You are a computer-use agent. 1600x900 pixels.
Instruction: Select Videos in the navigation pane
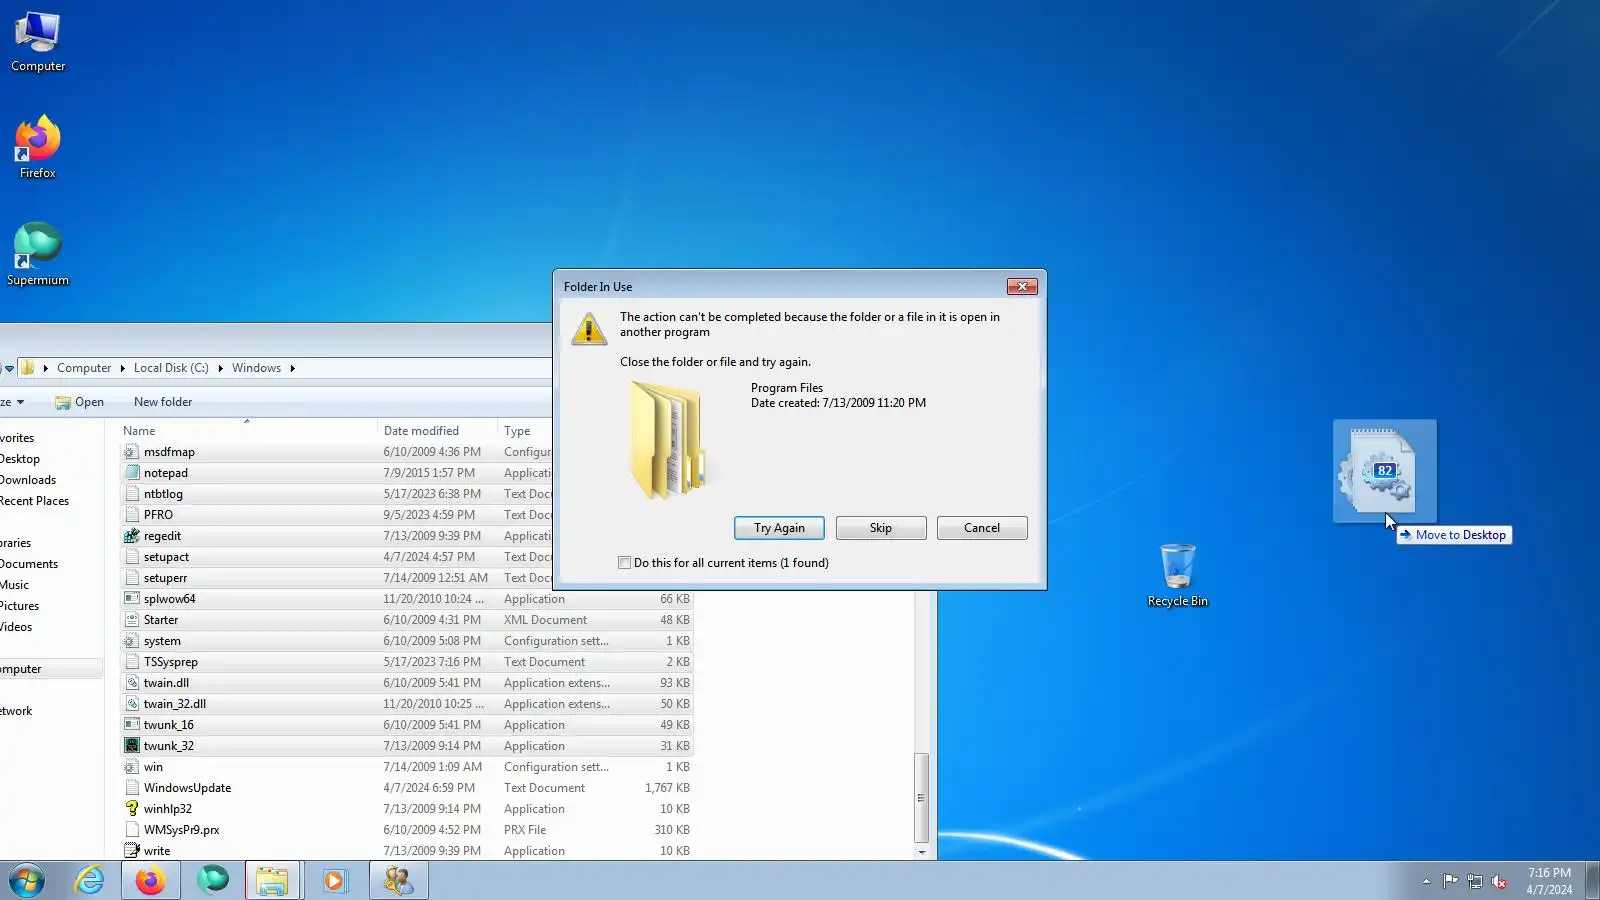point(16,627)
